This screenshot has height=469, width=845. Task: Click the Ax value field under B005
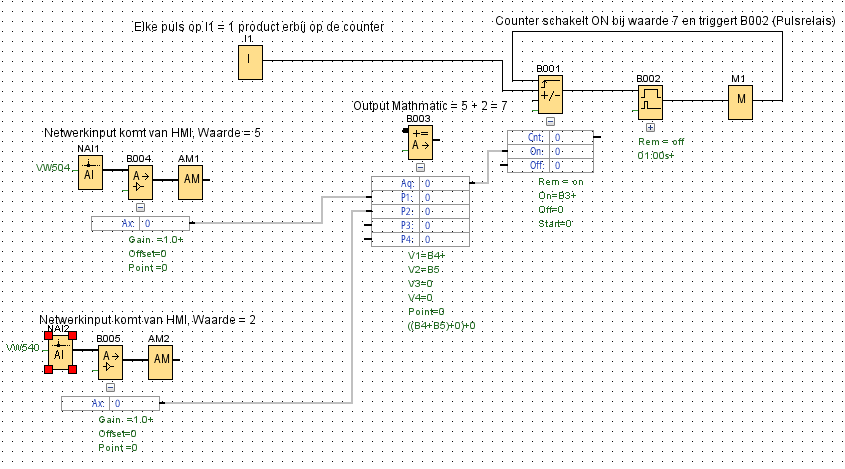pyautogui.click(x=135, y=403)
